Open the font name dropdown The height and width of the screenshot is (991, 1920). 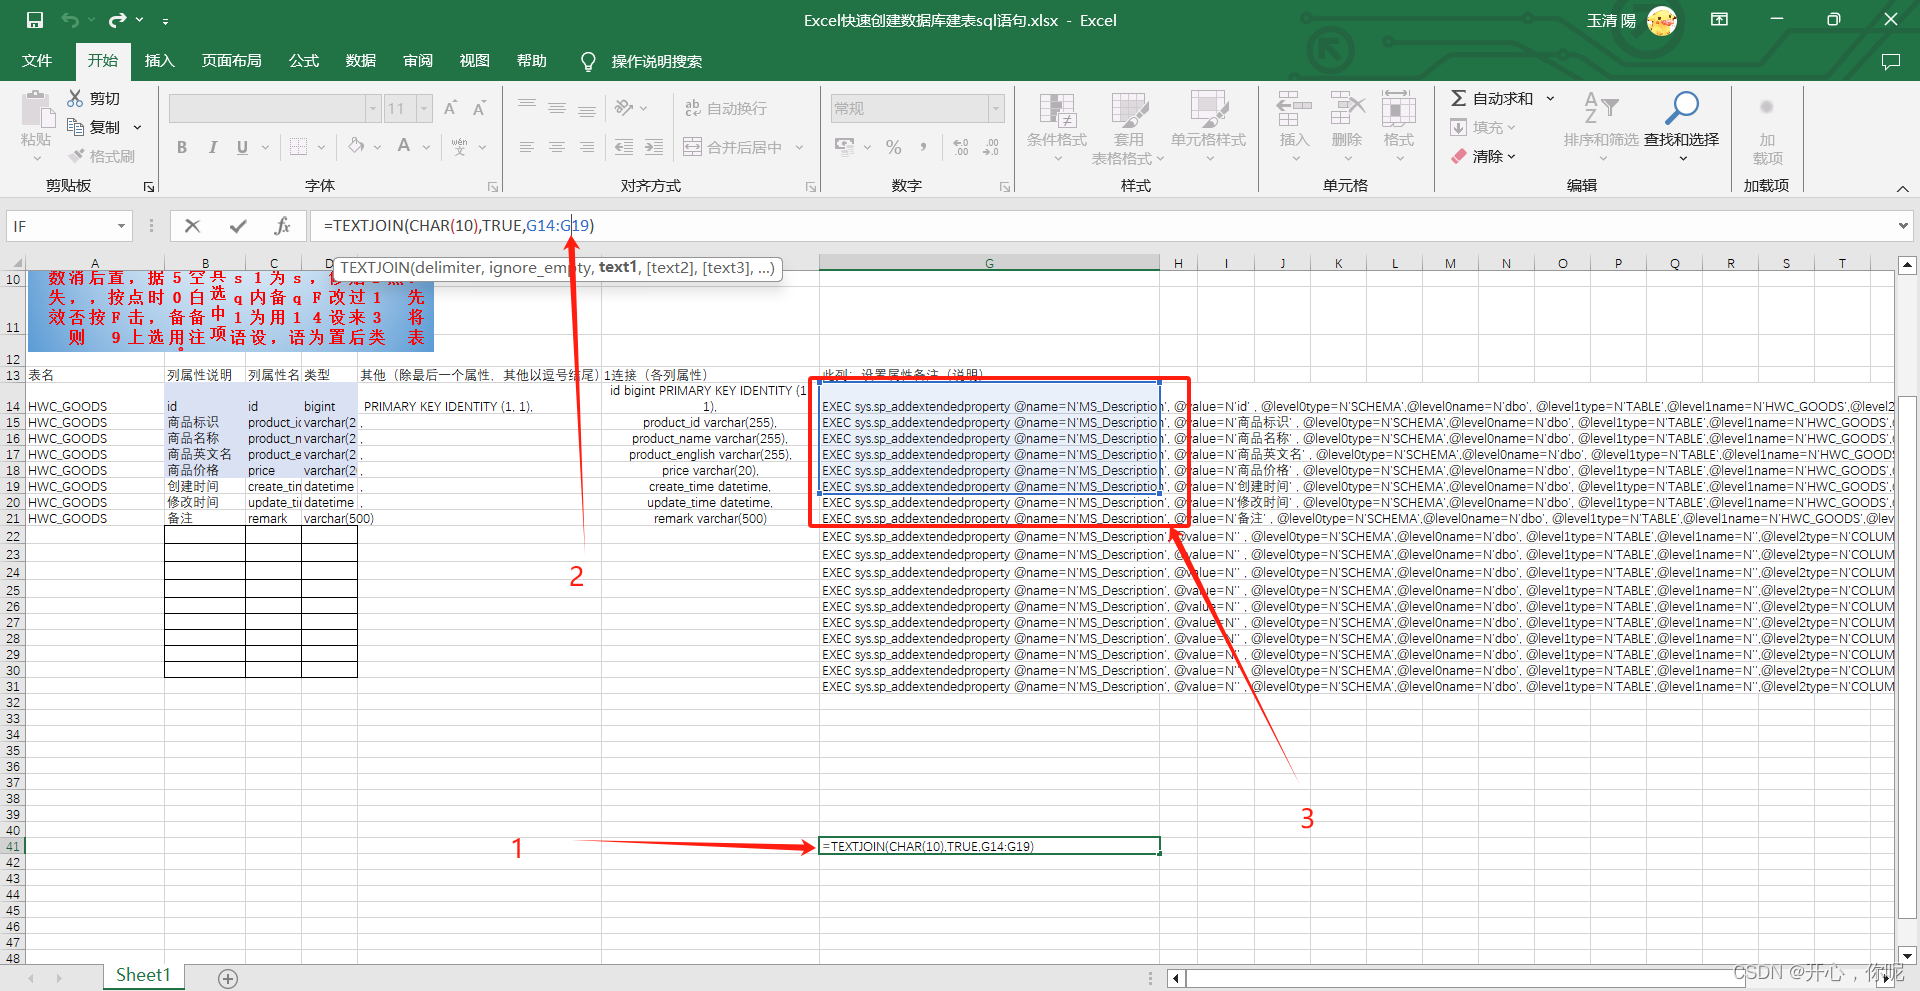pos(373,108)
